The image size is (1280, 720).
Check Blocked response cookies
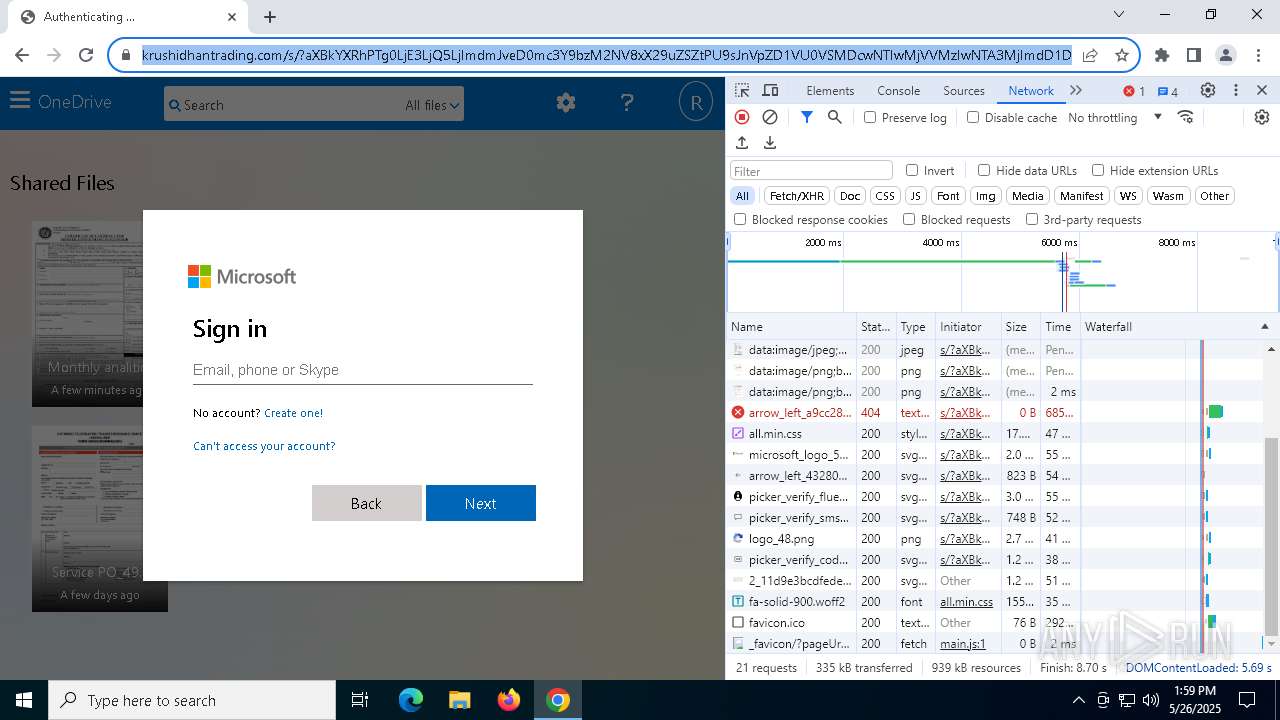(740, 219)
